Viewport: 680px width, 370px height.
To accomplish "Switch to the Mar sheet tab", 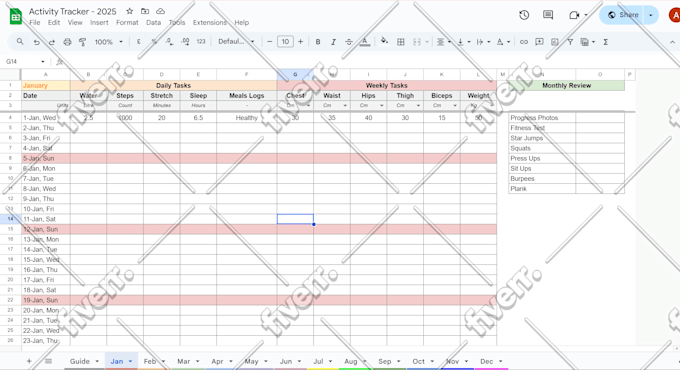I will point(183,361).
